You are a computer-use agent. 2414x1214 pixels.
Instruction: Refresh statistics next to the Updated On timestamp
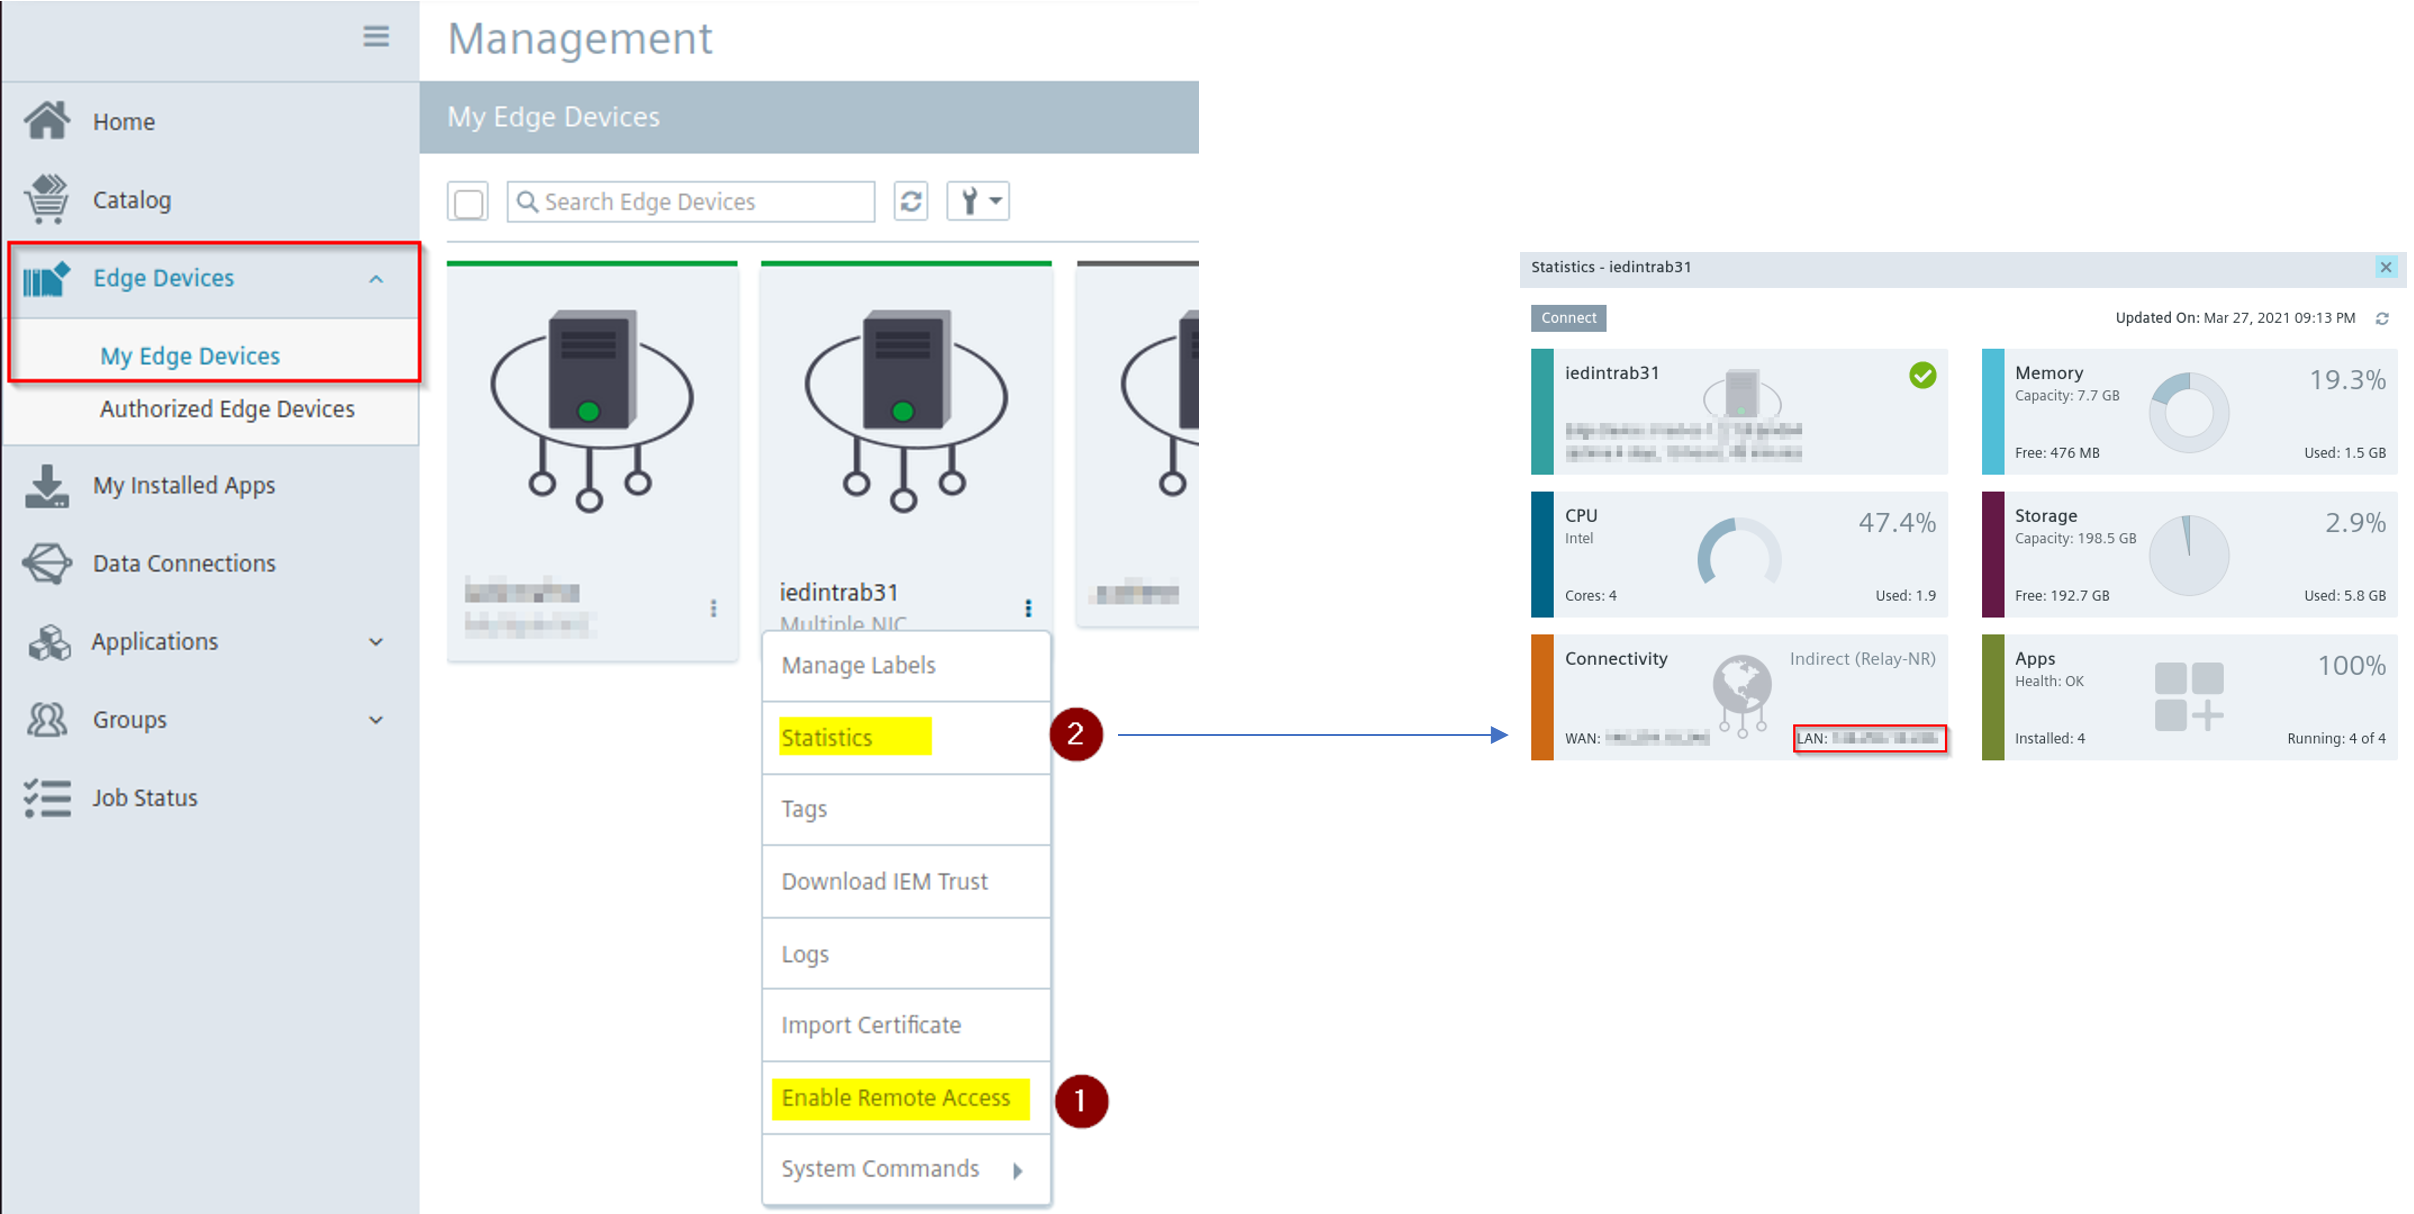coord(2382,319)
